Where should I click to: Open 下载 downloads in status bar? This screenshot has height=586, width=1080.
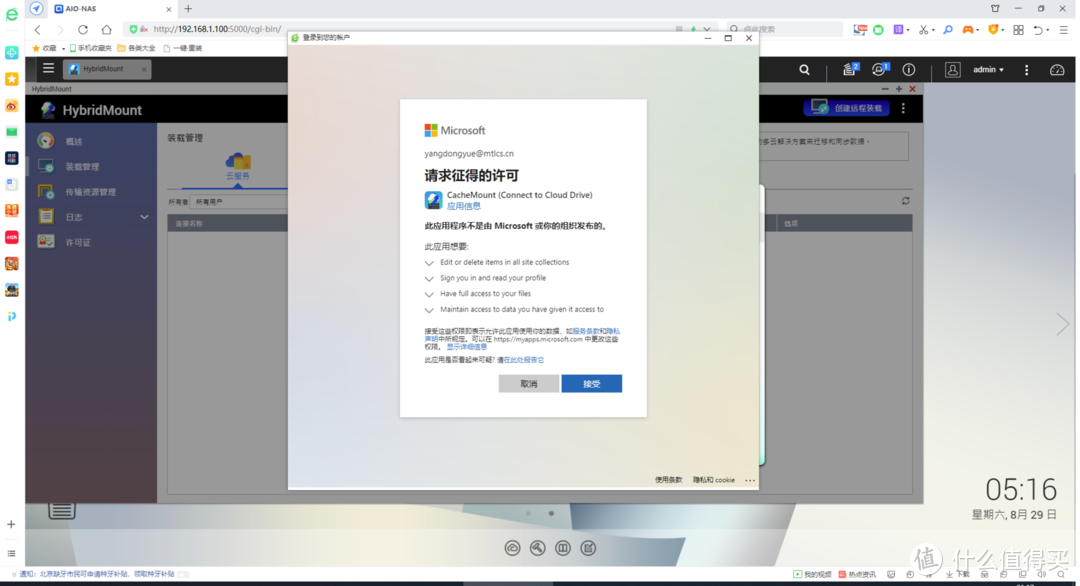(958, 574)
